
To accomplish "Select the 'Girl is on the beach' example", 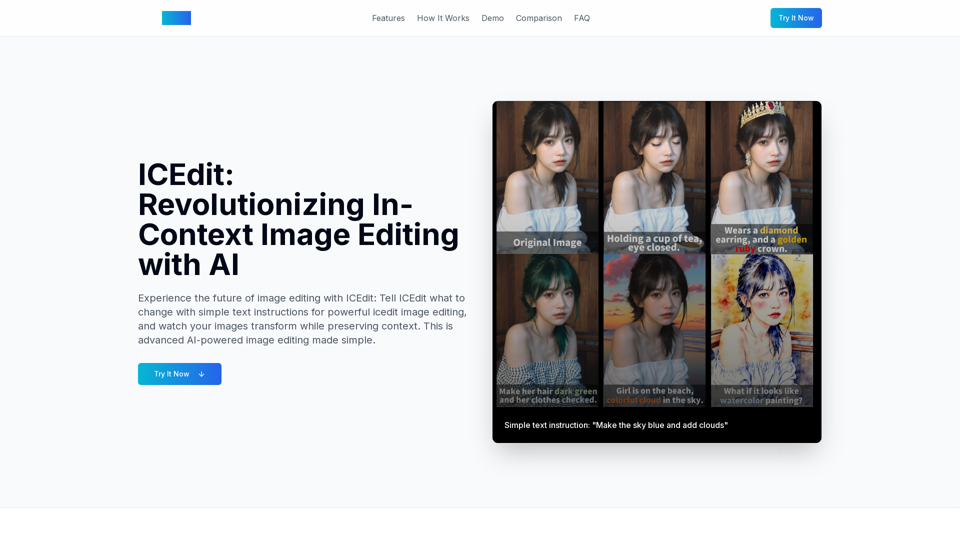I will click(654, 330).
